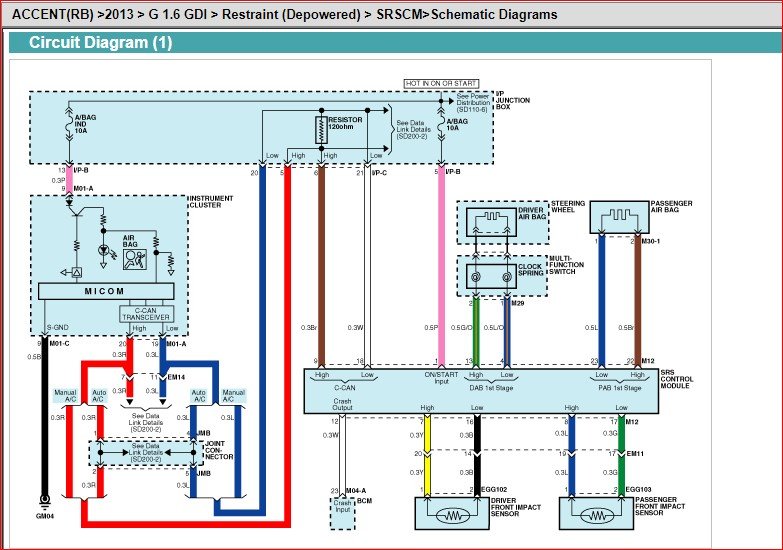Click the ACCENT(RB) breadcrumb title
This screenshot has height=550, width=783.
point(285,14)
